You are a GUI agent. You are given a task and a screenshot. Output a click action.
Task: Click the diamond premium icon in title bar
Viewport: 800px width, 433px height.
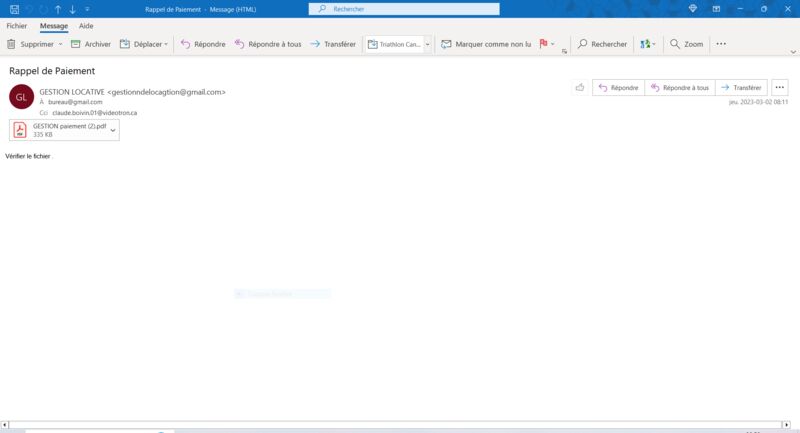tap(692, 9)
